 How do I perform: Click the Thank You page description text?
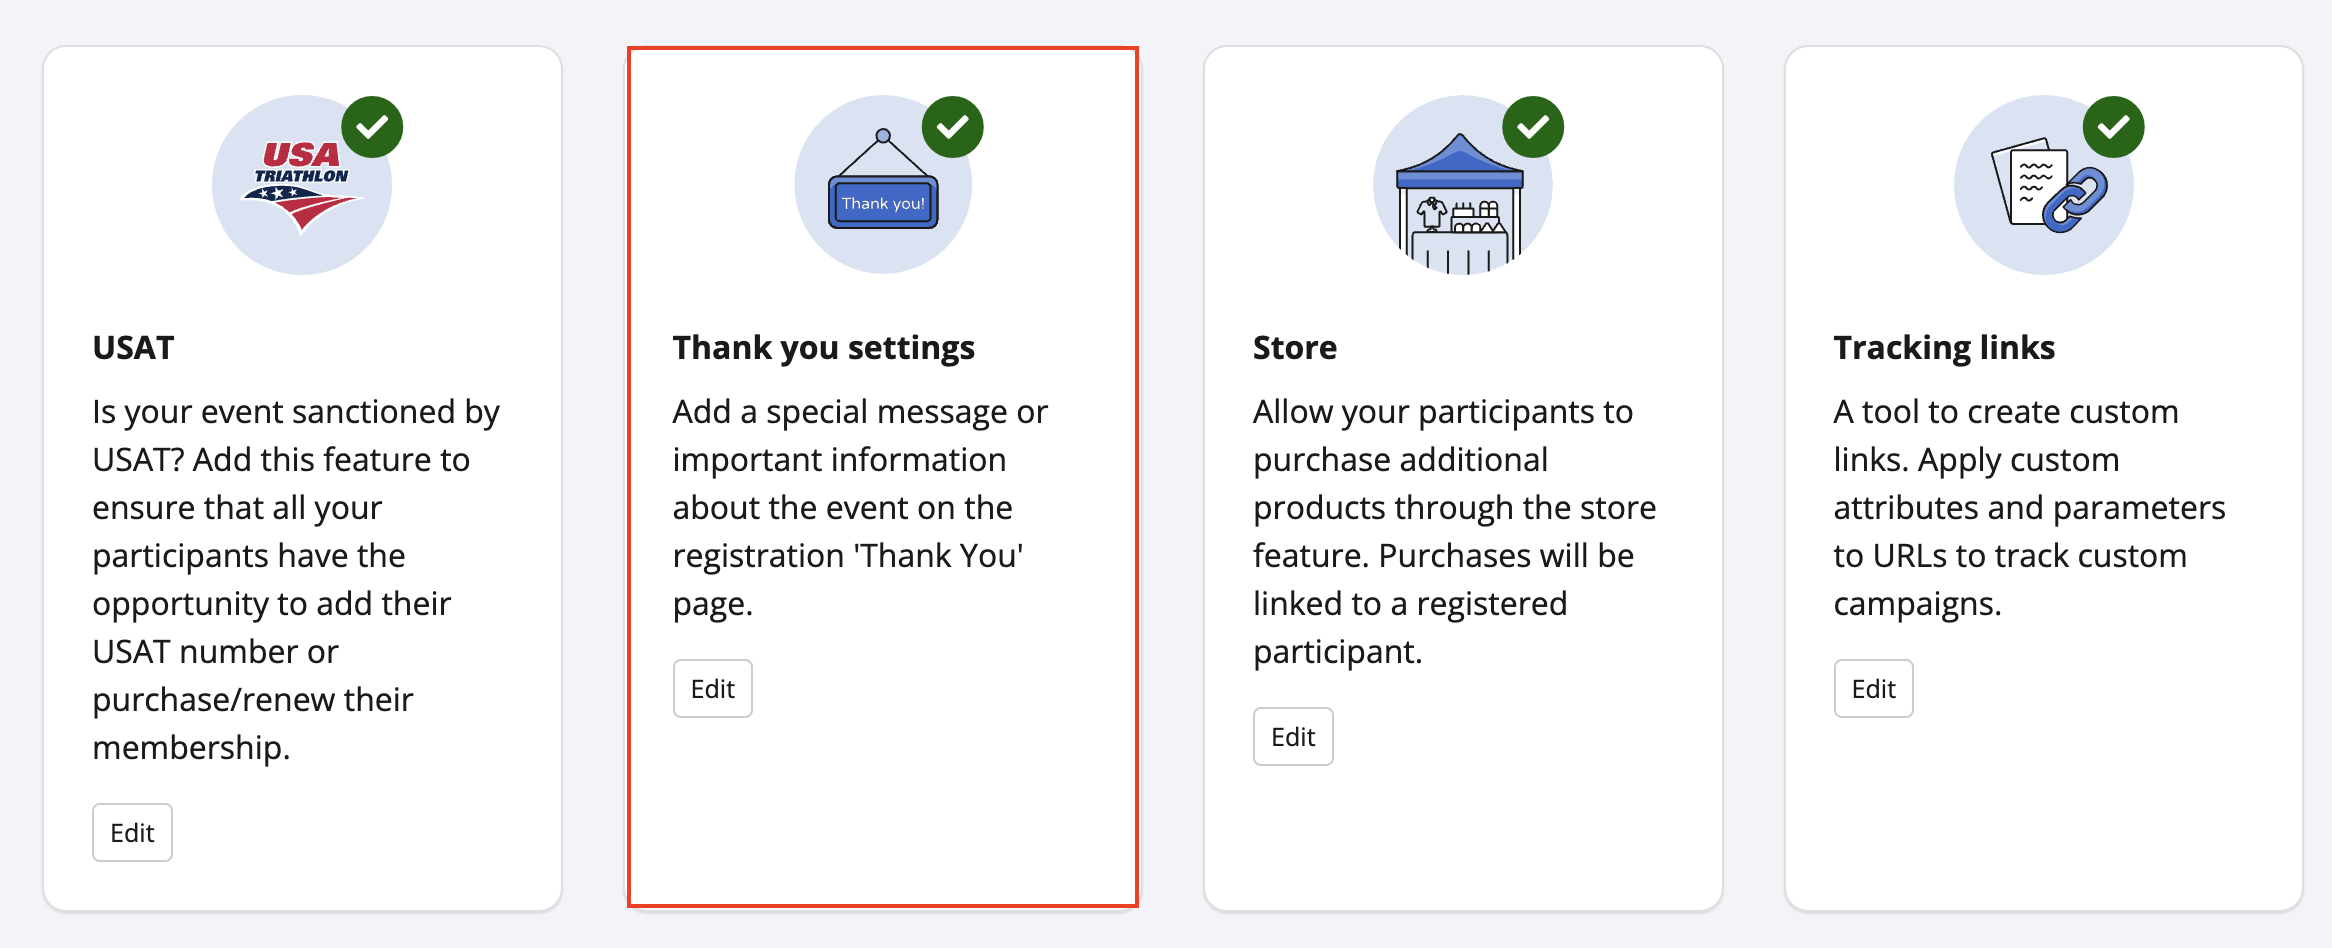(860, 507)
